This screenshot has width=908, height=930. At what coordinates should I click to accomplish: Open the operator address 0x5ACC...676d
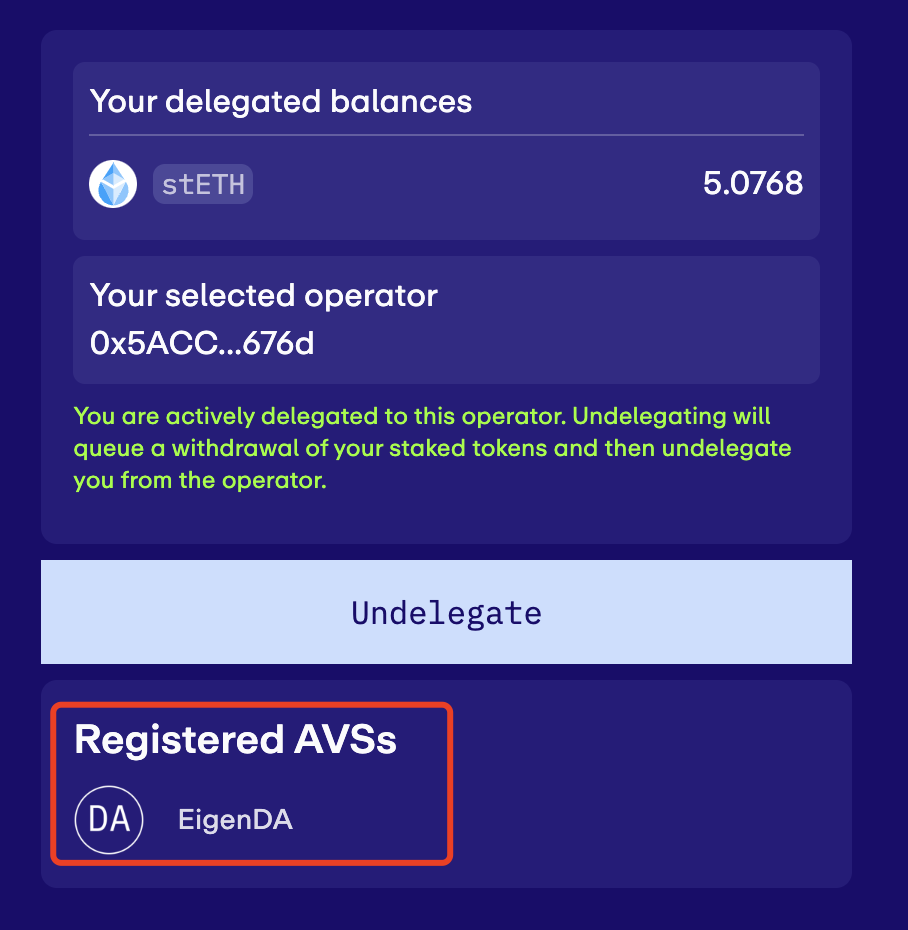click(202, 343)
